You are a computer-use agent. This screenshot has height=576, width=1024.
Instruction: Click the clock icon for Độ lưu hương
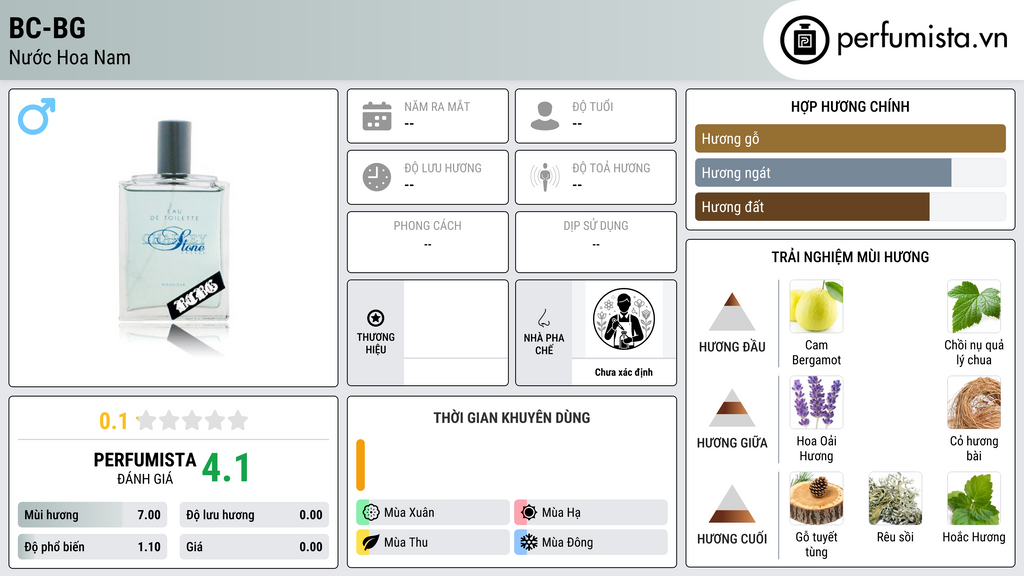pyautogui.click(x=377, y=177)
